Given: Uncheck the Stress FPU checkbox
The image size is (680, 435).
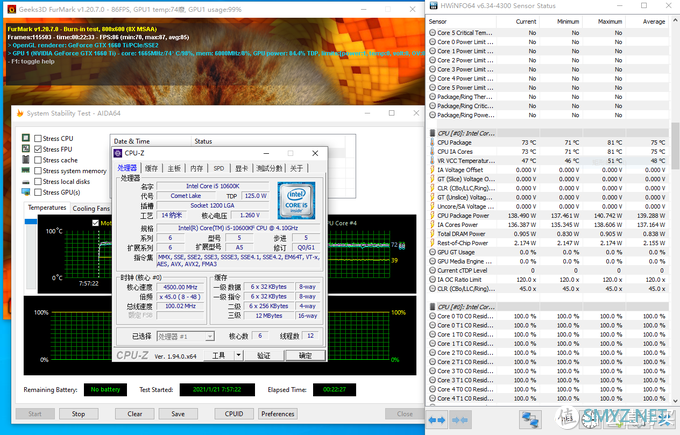Looking at the screenshot, I should [x=38, y=149].
